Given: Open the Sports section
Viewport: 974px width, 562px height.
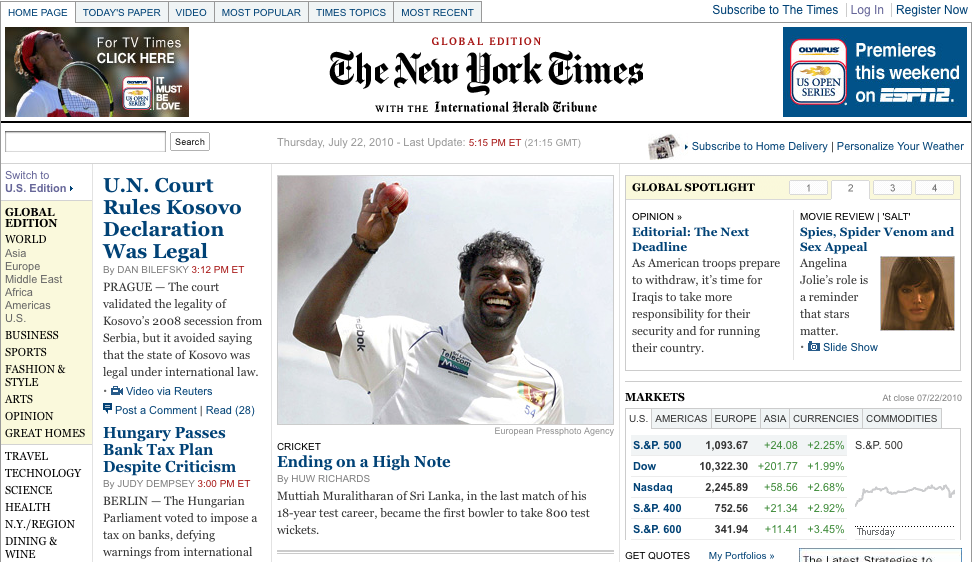Looking at the screenshot, I should 25,352.
